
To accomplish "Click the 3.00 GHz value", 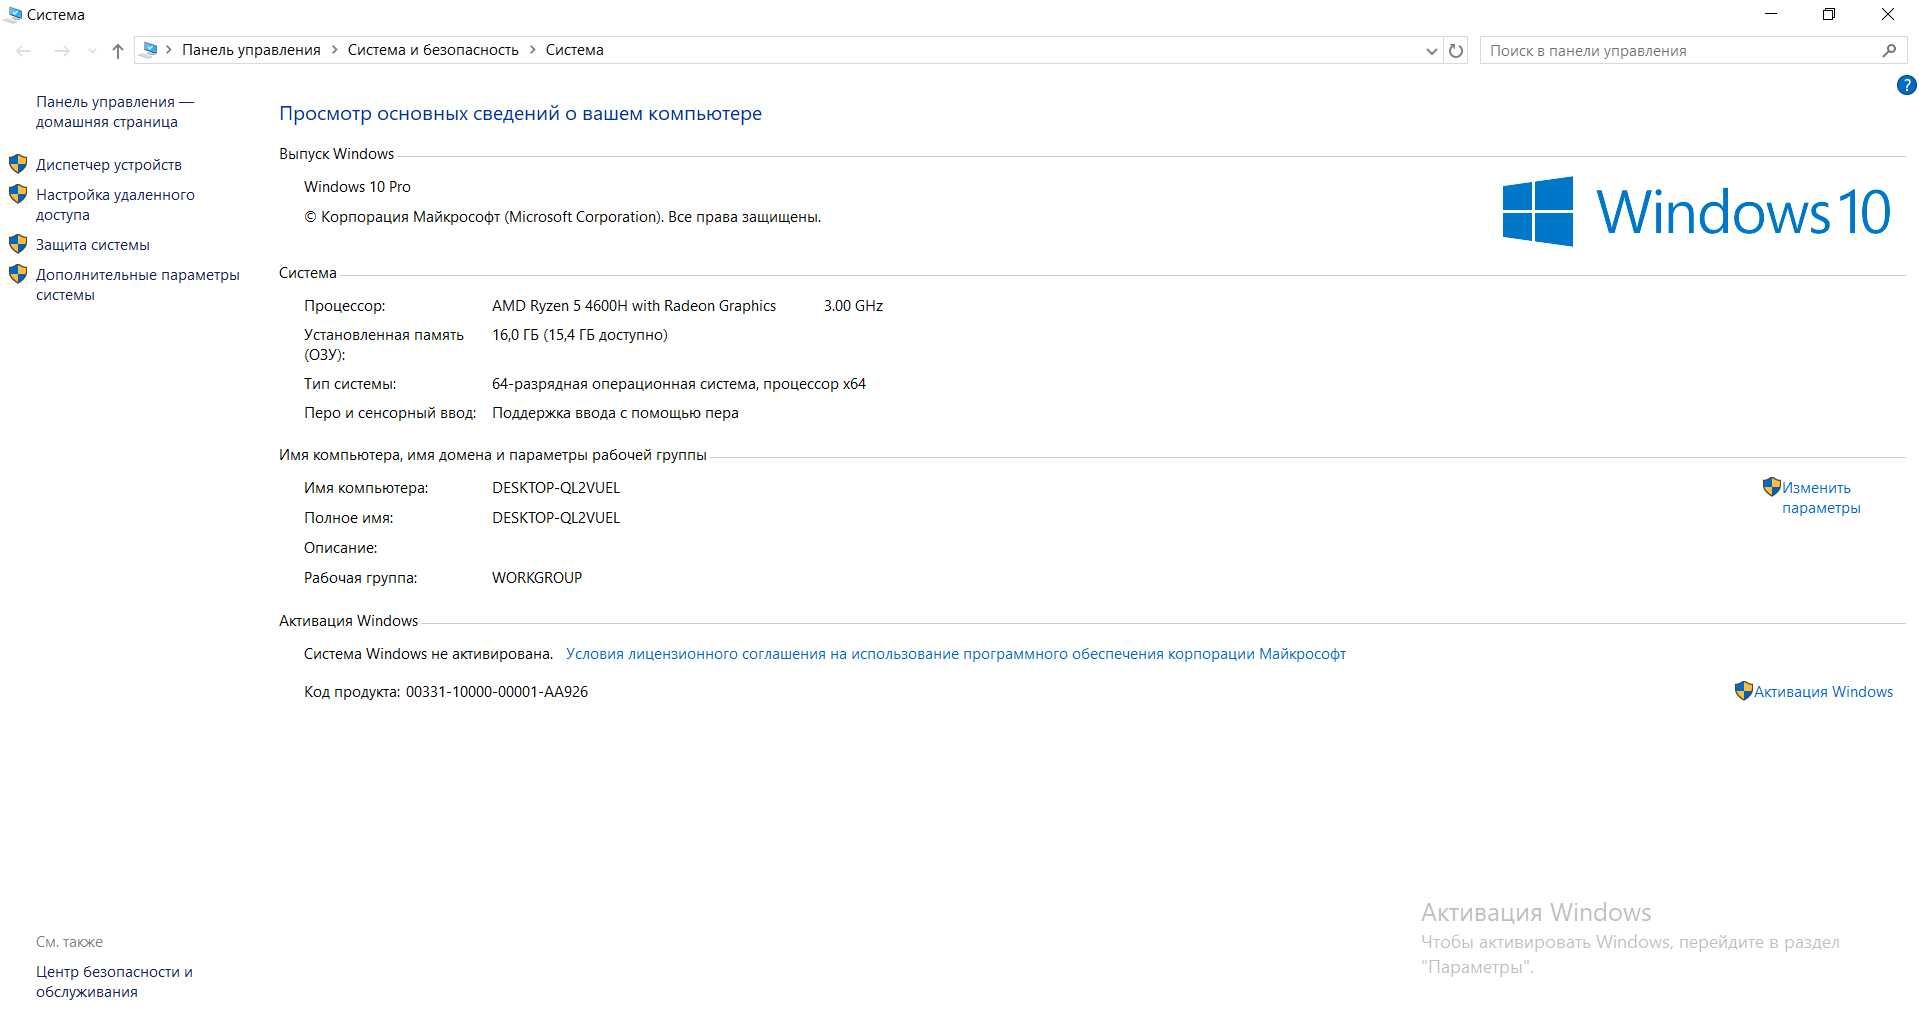I will click(853, 306).
